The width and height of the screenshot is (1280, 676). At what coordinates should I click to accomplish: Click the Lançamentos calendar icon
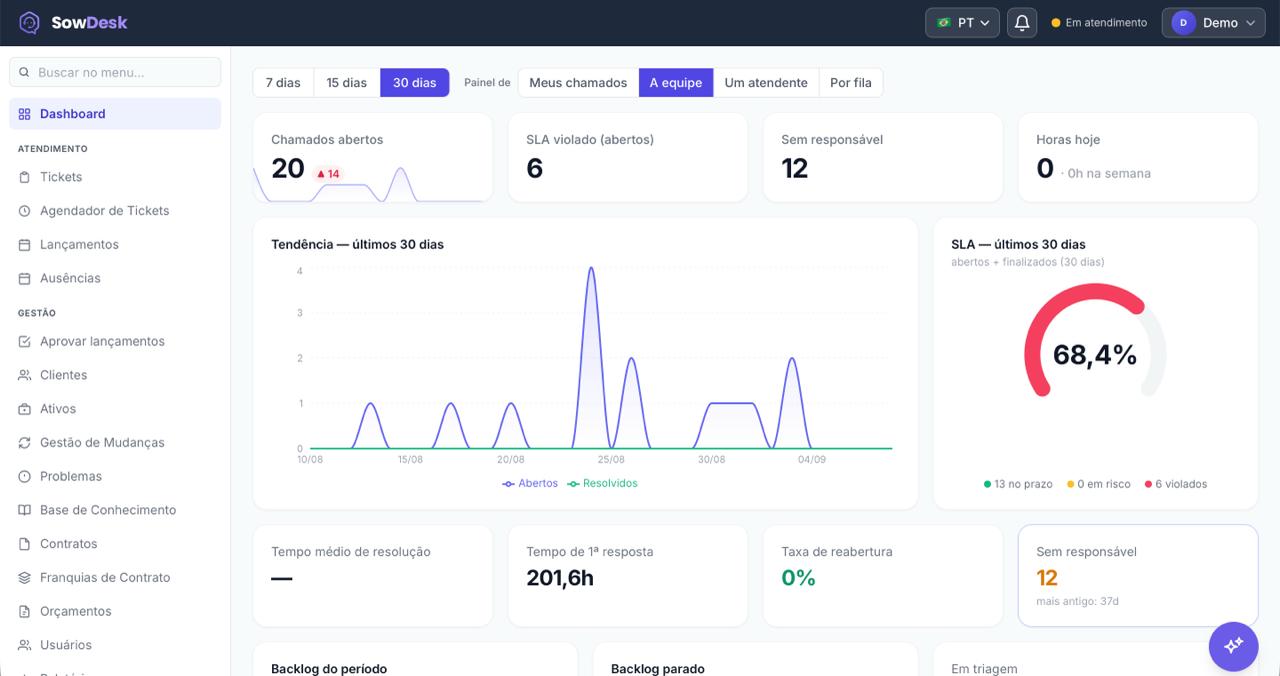(x=25, y=245)
